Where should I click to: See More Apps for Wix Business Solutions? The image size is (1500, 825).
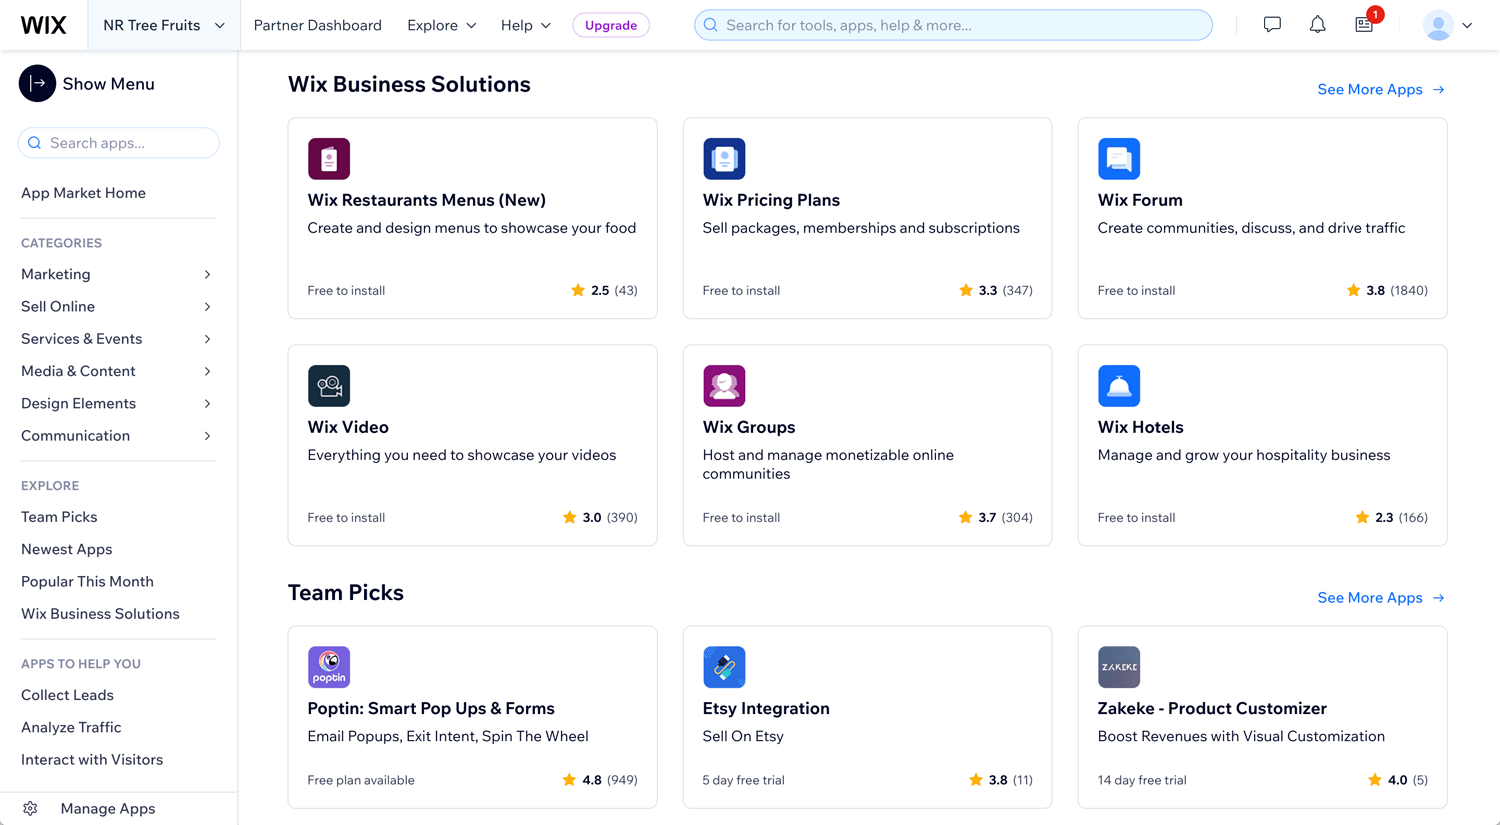coord(1381,89)
